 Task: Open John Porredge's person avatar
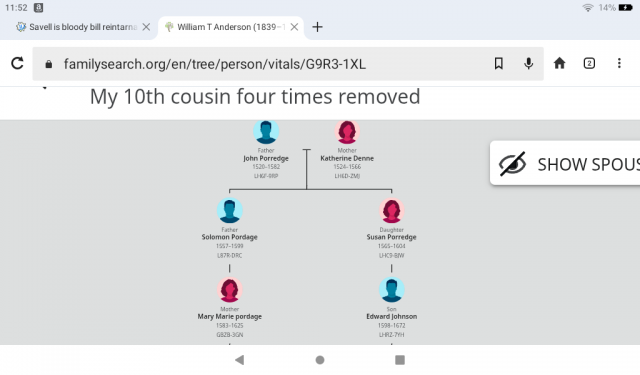pos(266,131)
